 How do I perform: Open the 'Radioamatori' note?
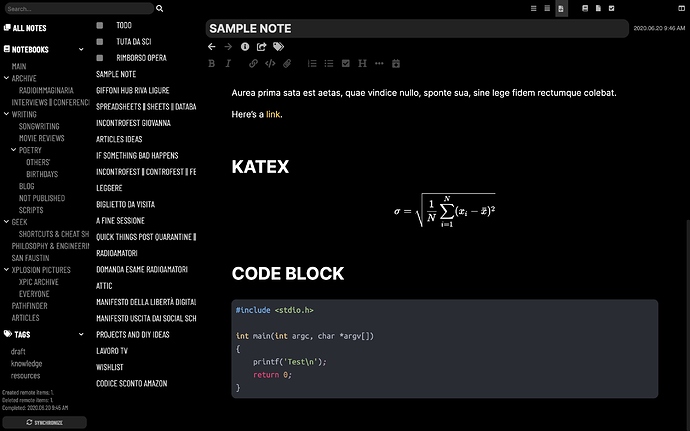pos(117,253)
